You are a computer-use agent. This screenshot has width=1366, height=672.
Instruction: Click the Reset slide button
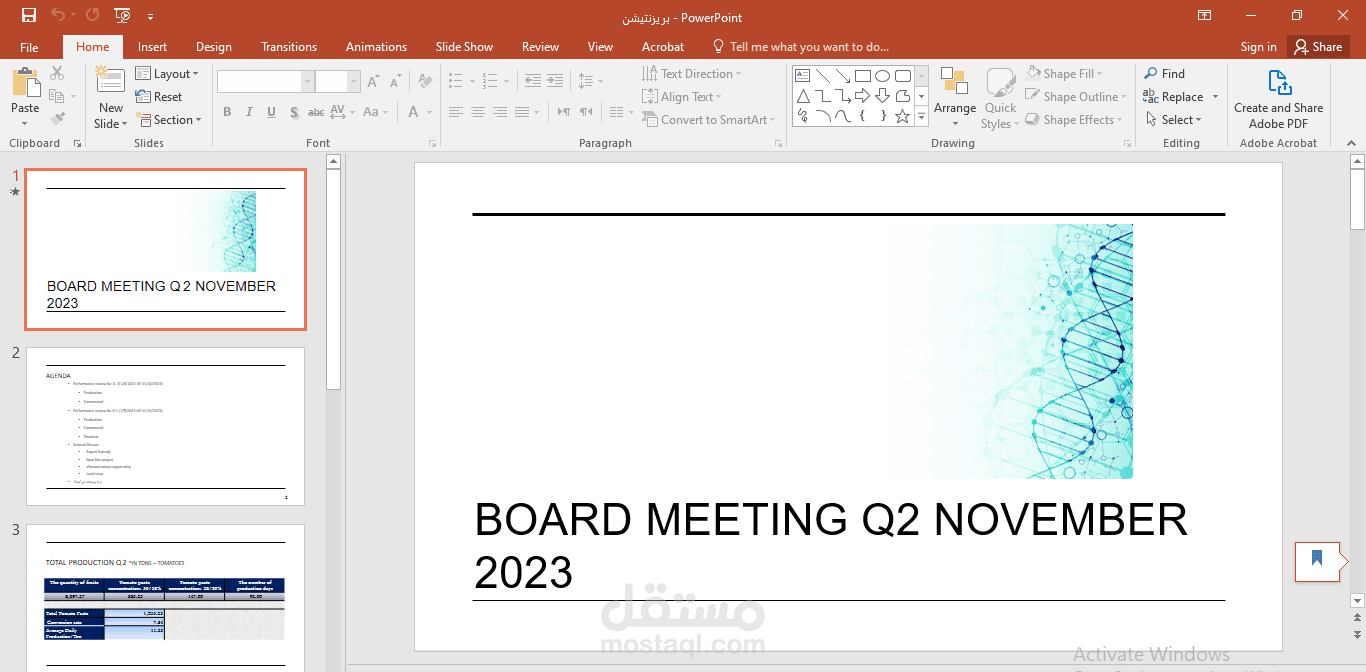[159, 97]
